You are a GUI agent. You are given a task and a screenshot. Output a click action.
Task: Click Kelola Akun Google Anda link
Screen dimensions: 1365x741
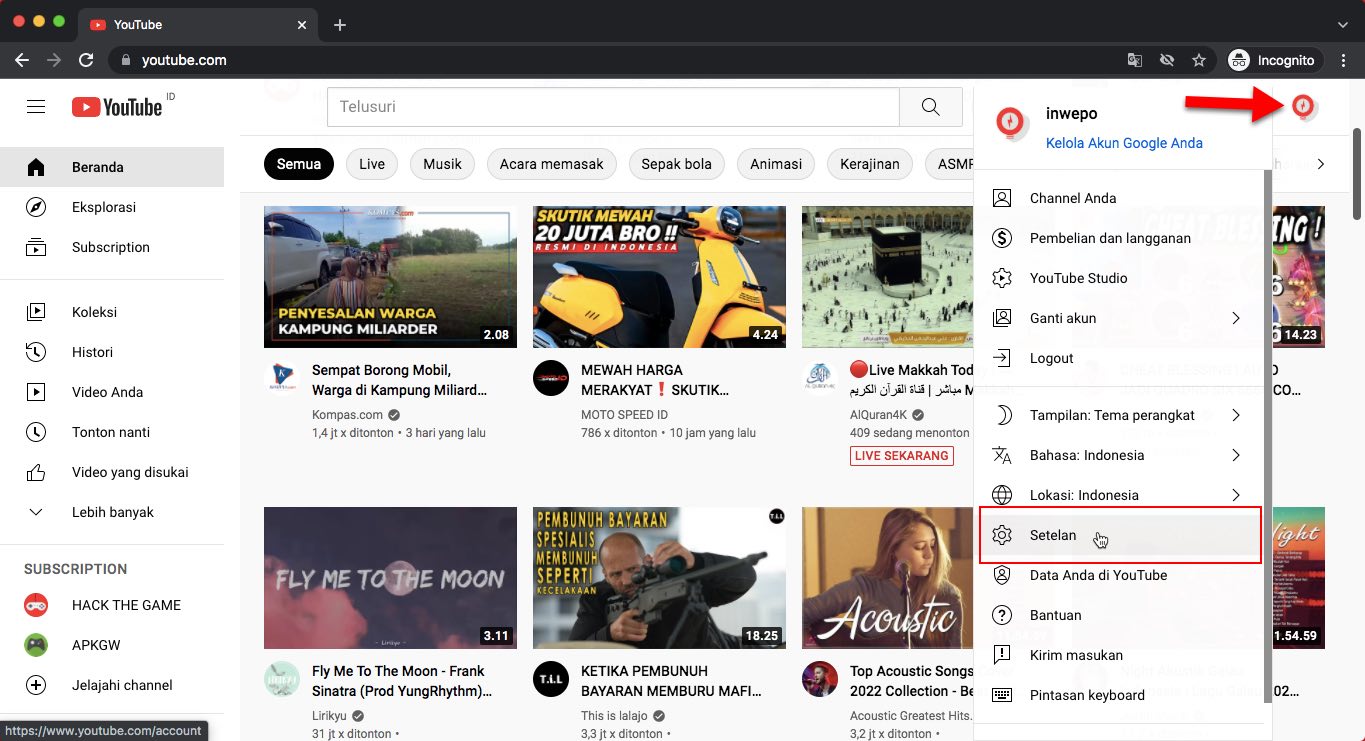[x=1123, y=143]
